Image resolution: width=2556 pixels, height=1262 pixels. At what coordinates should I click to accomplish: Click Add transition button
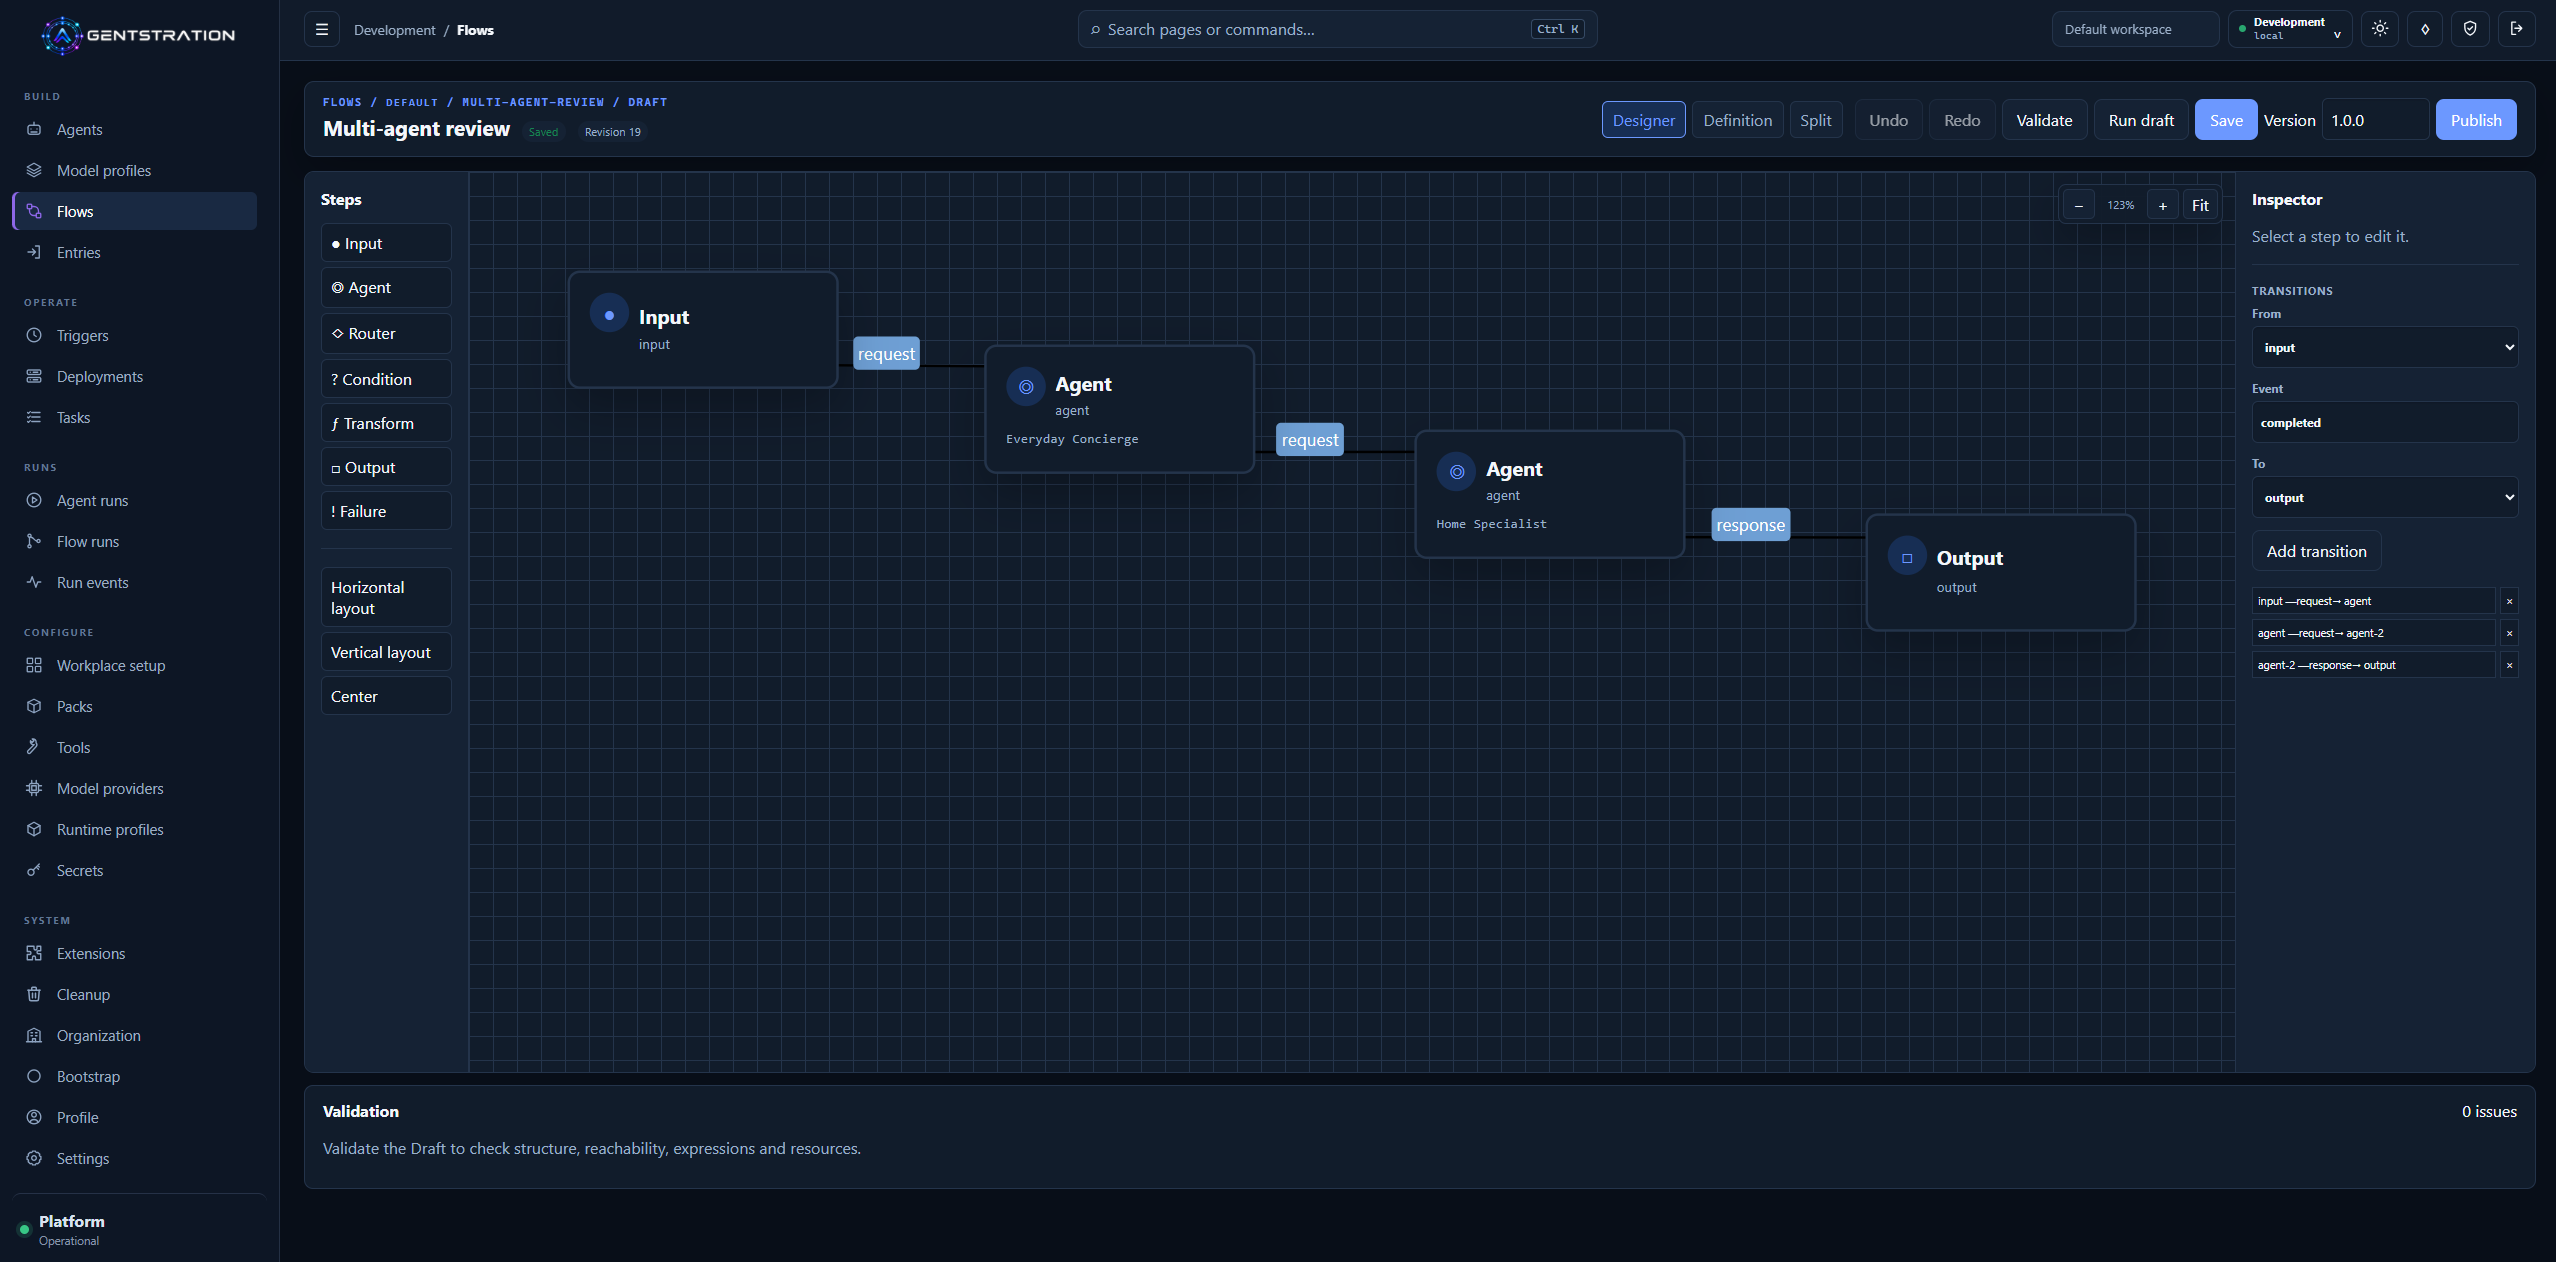tap(2316, 551)
